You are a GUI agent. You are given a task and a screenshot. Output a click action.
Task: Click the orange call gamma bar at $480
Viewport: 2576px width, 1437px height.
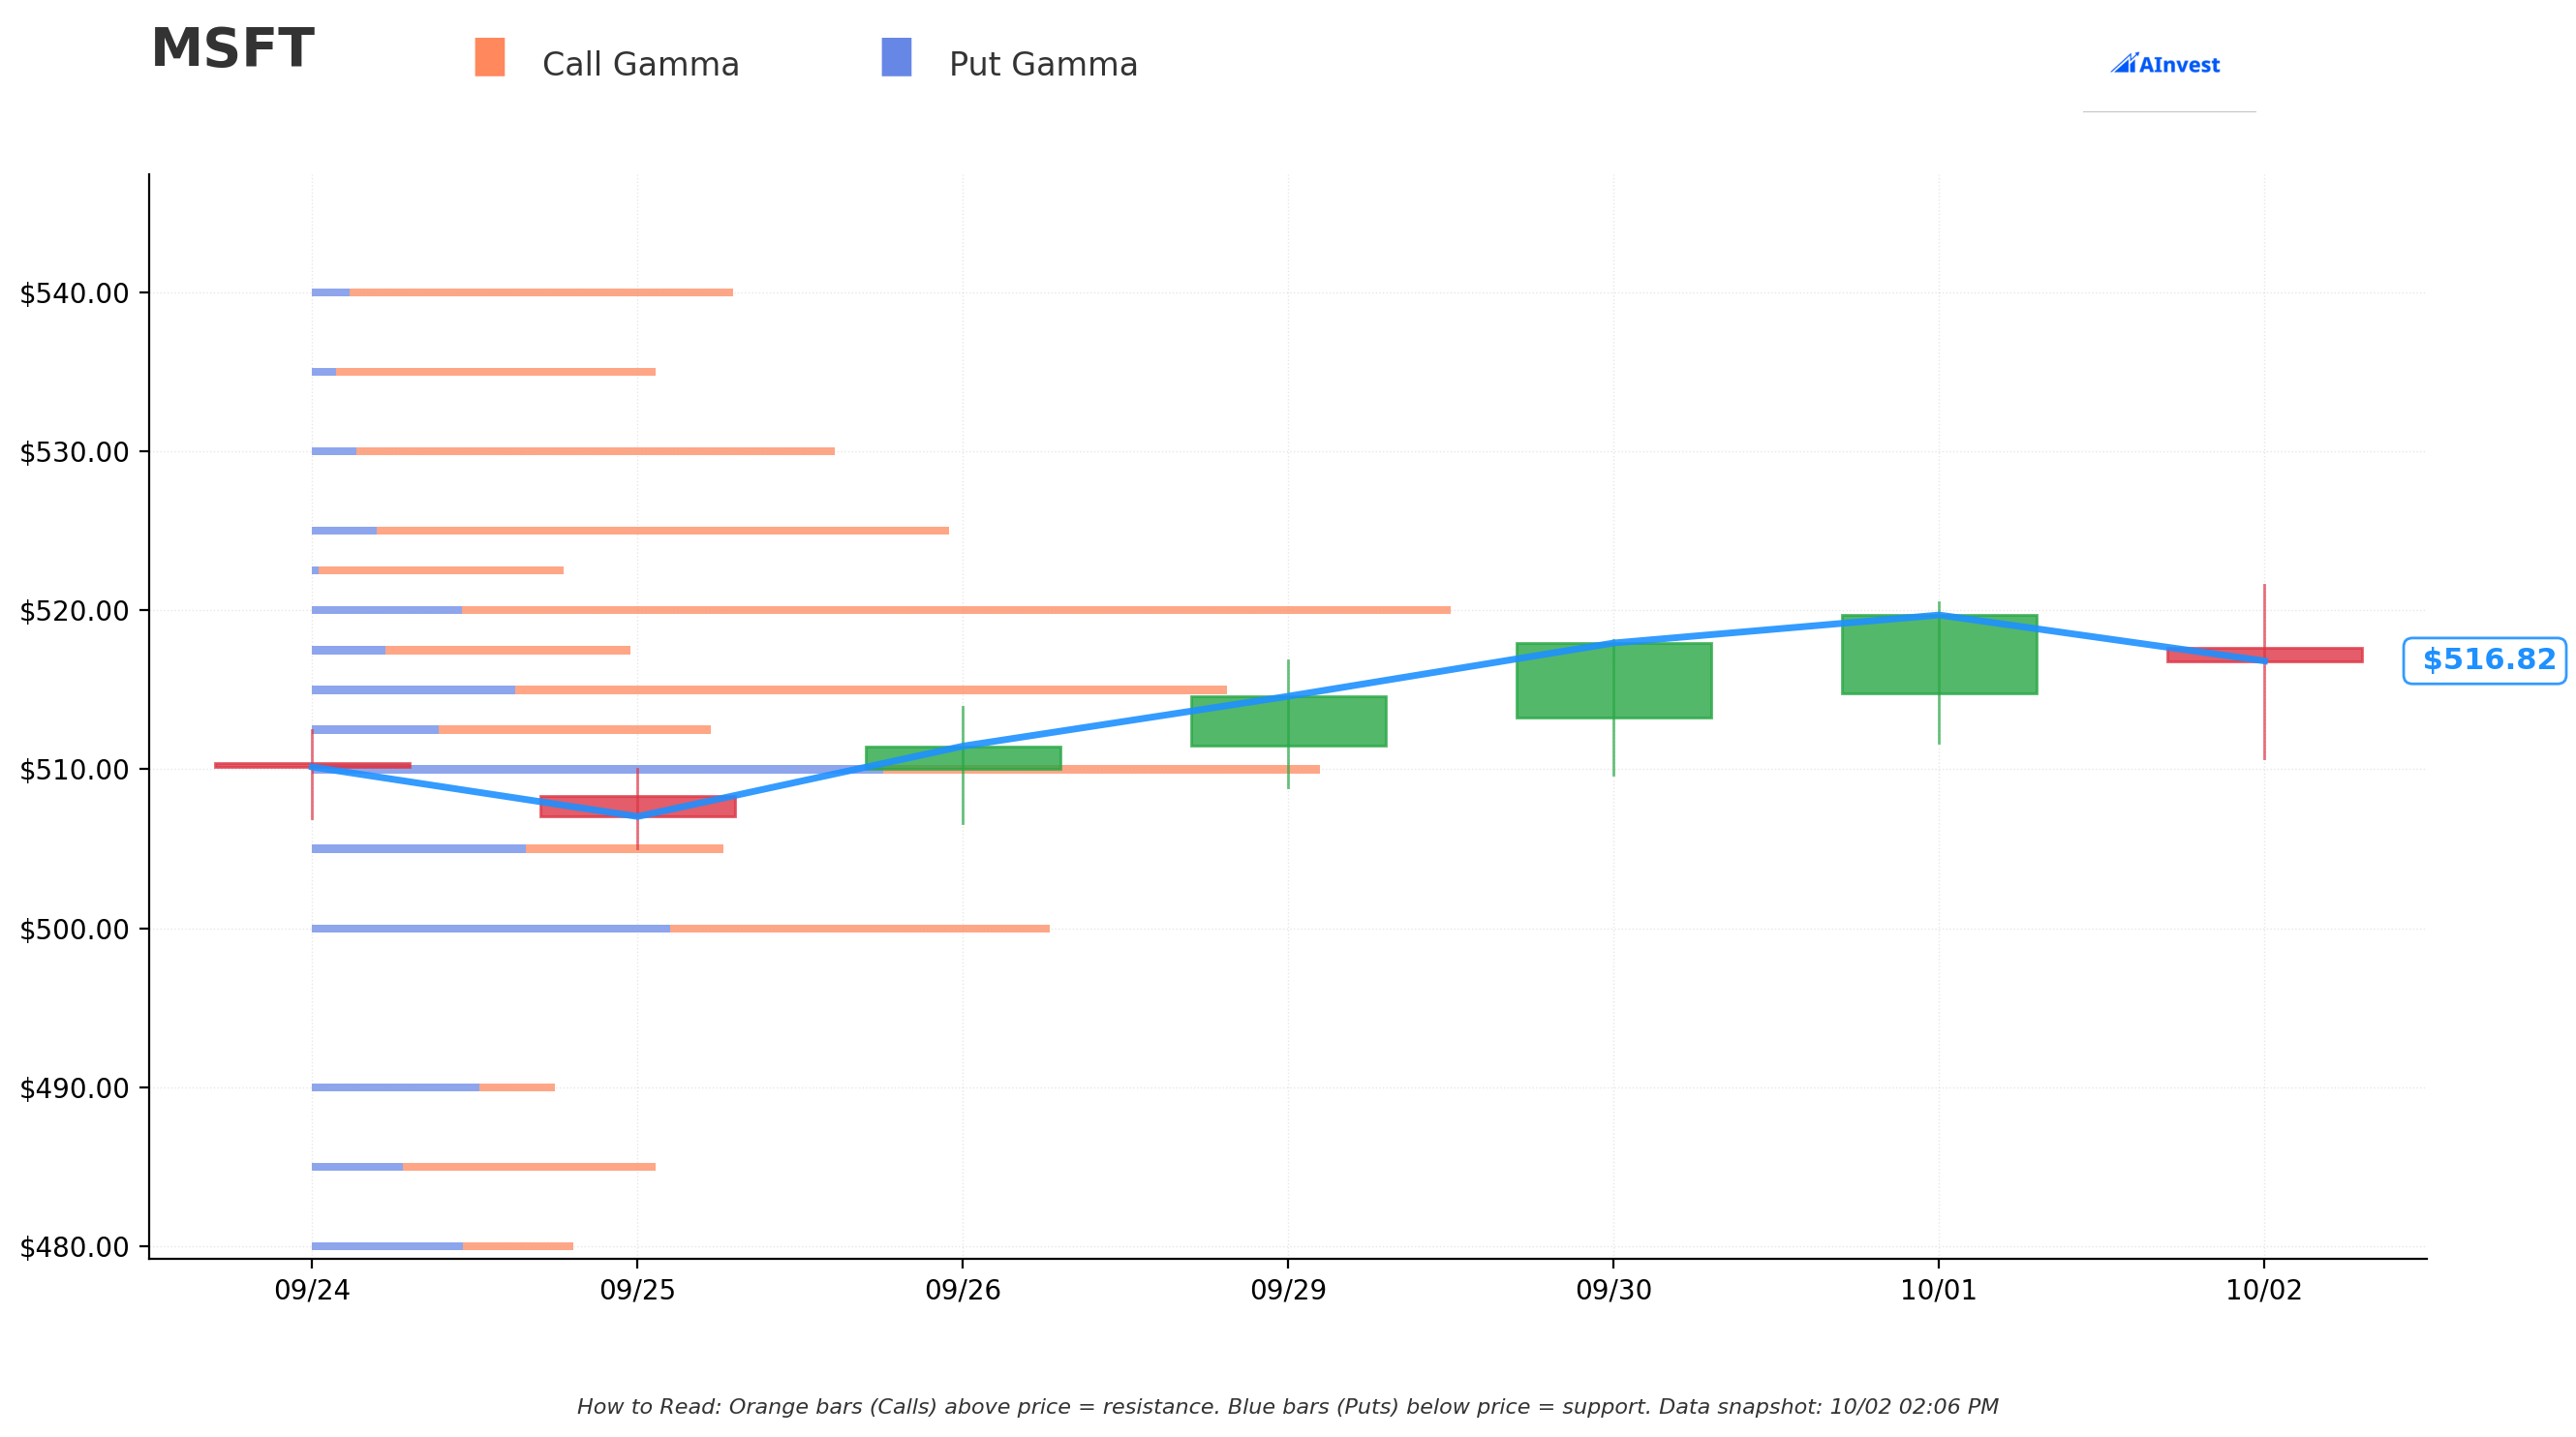518,1246
